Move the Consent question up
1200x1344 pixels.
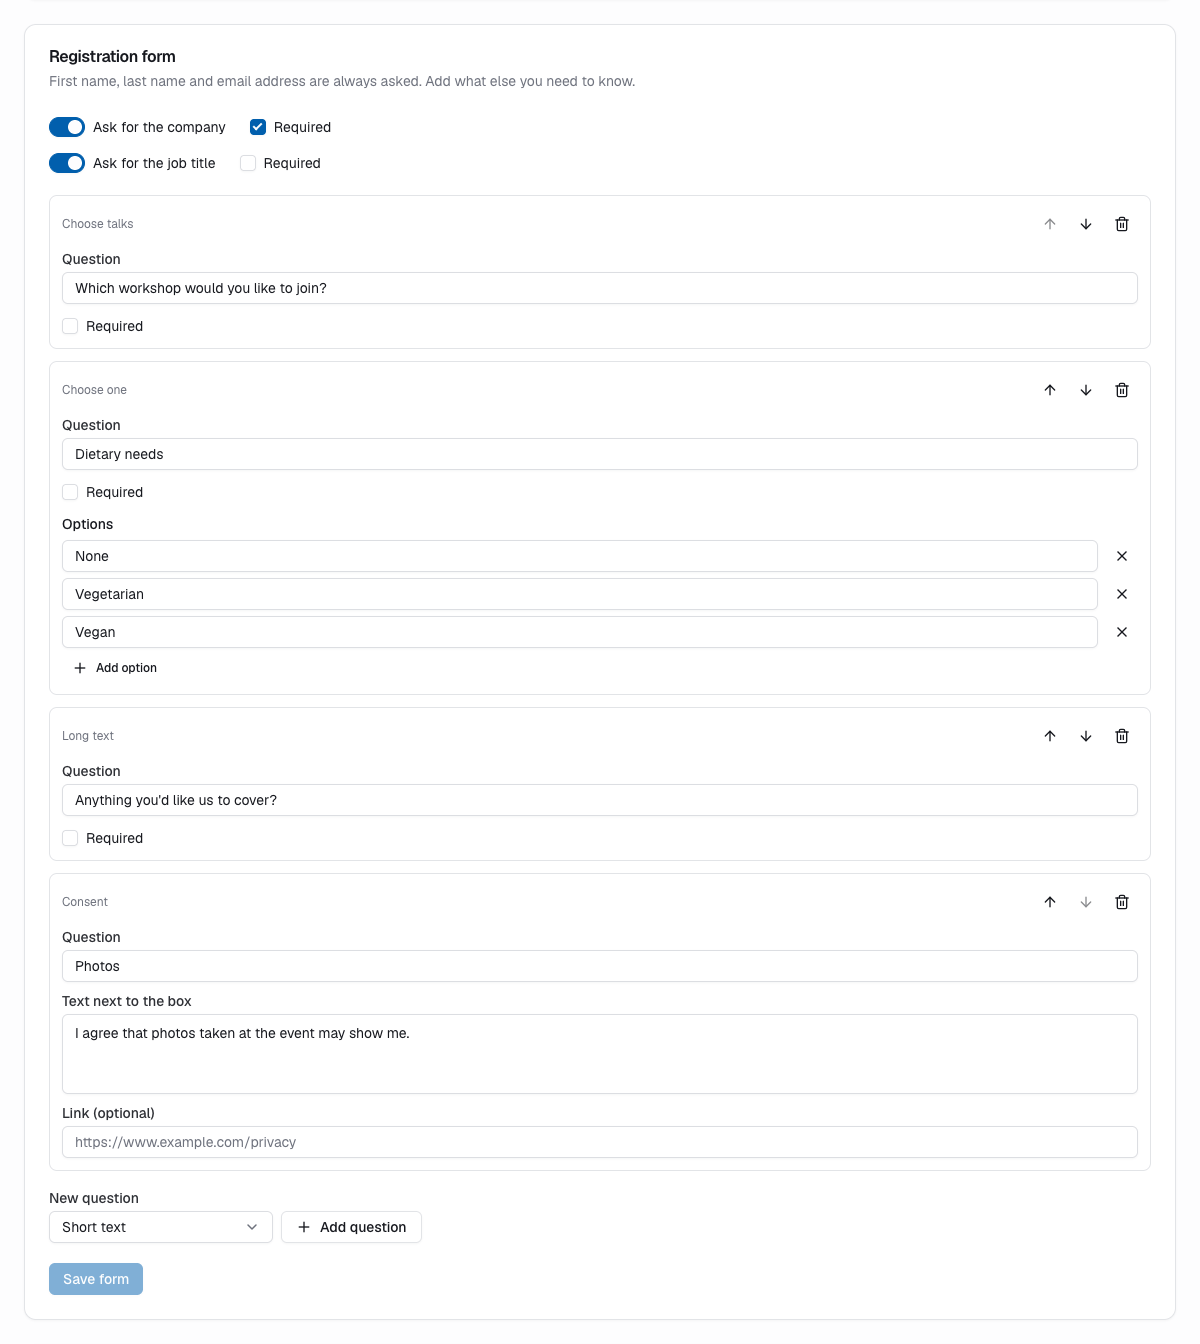coord(1050,902)
